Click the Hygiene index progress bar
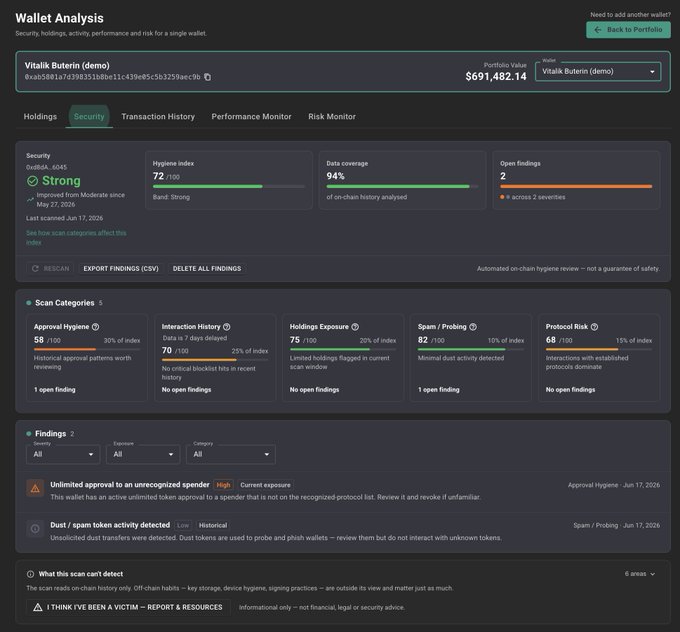This screenshot has height=632, width=680. pos(229,187)
